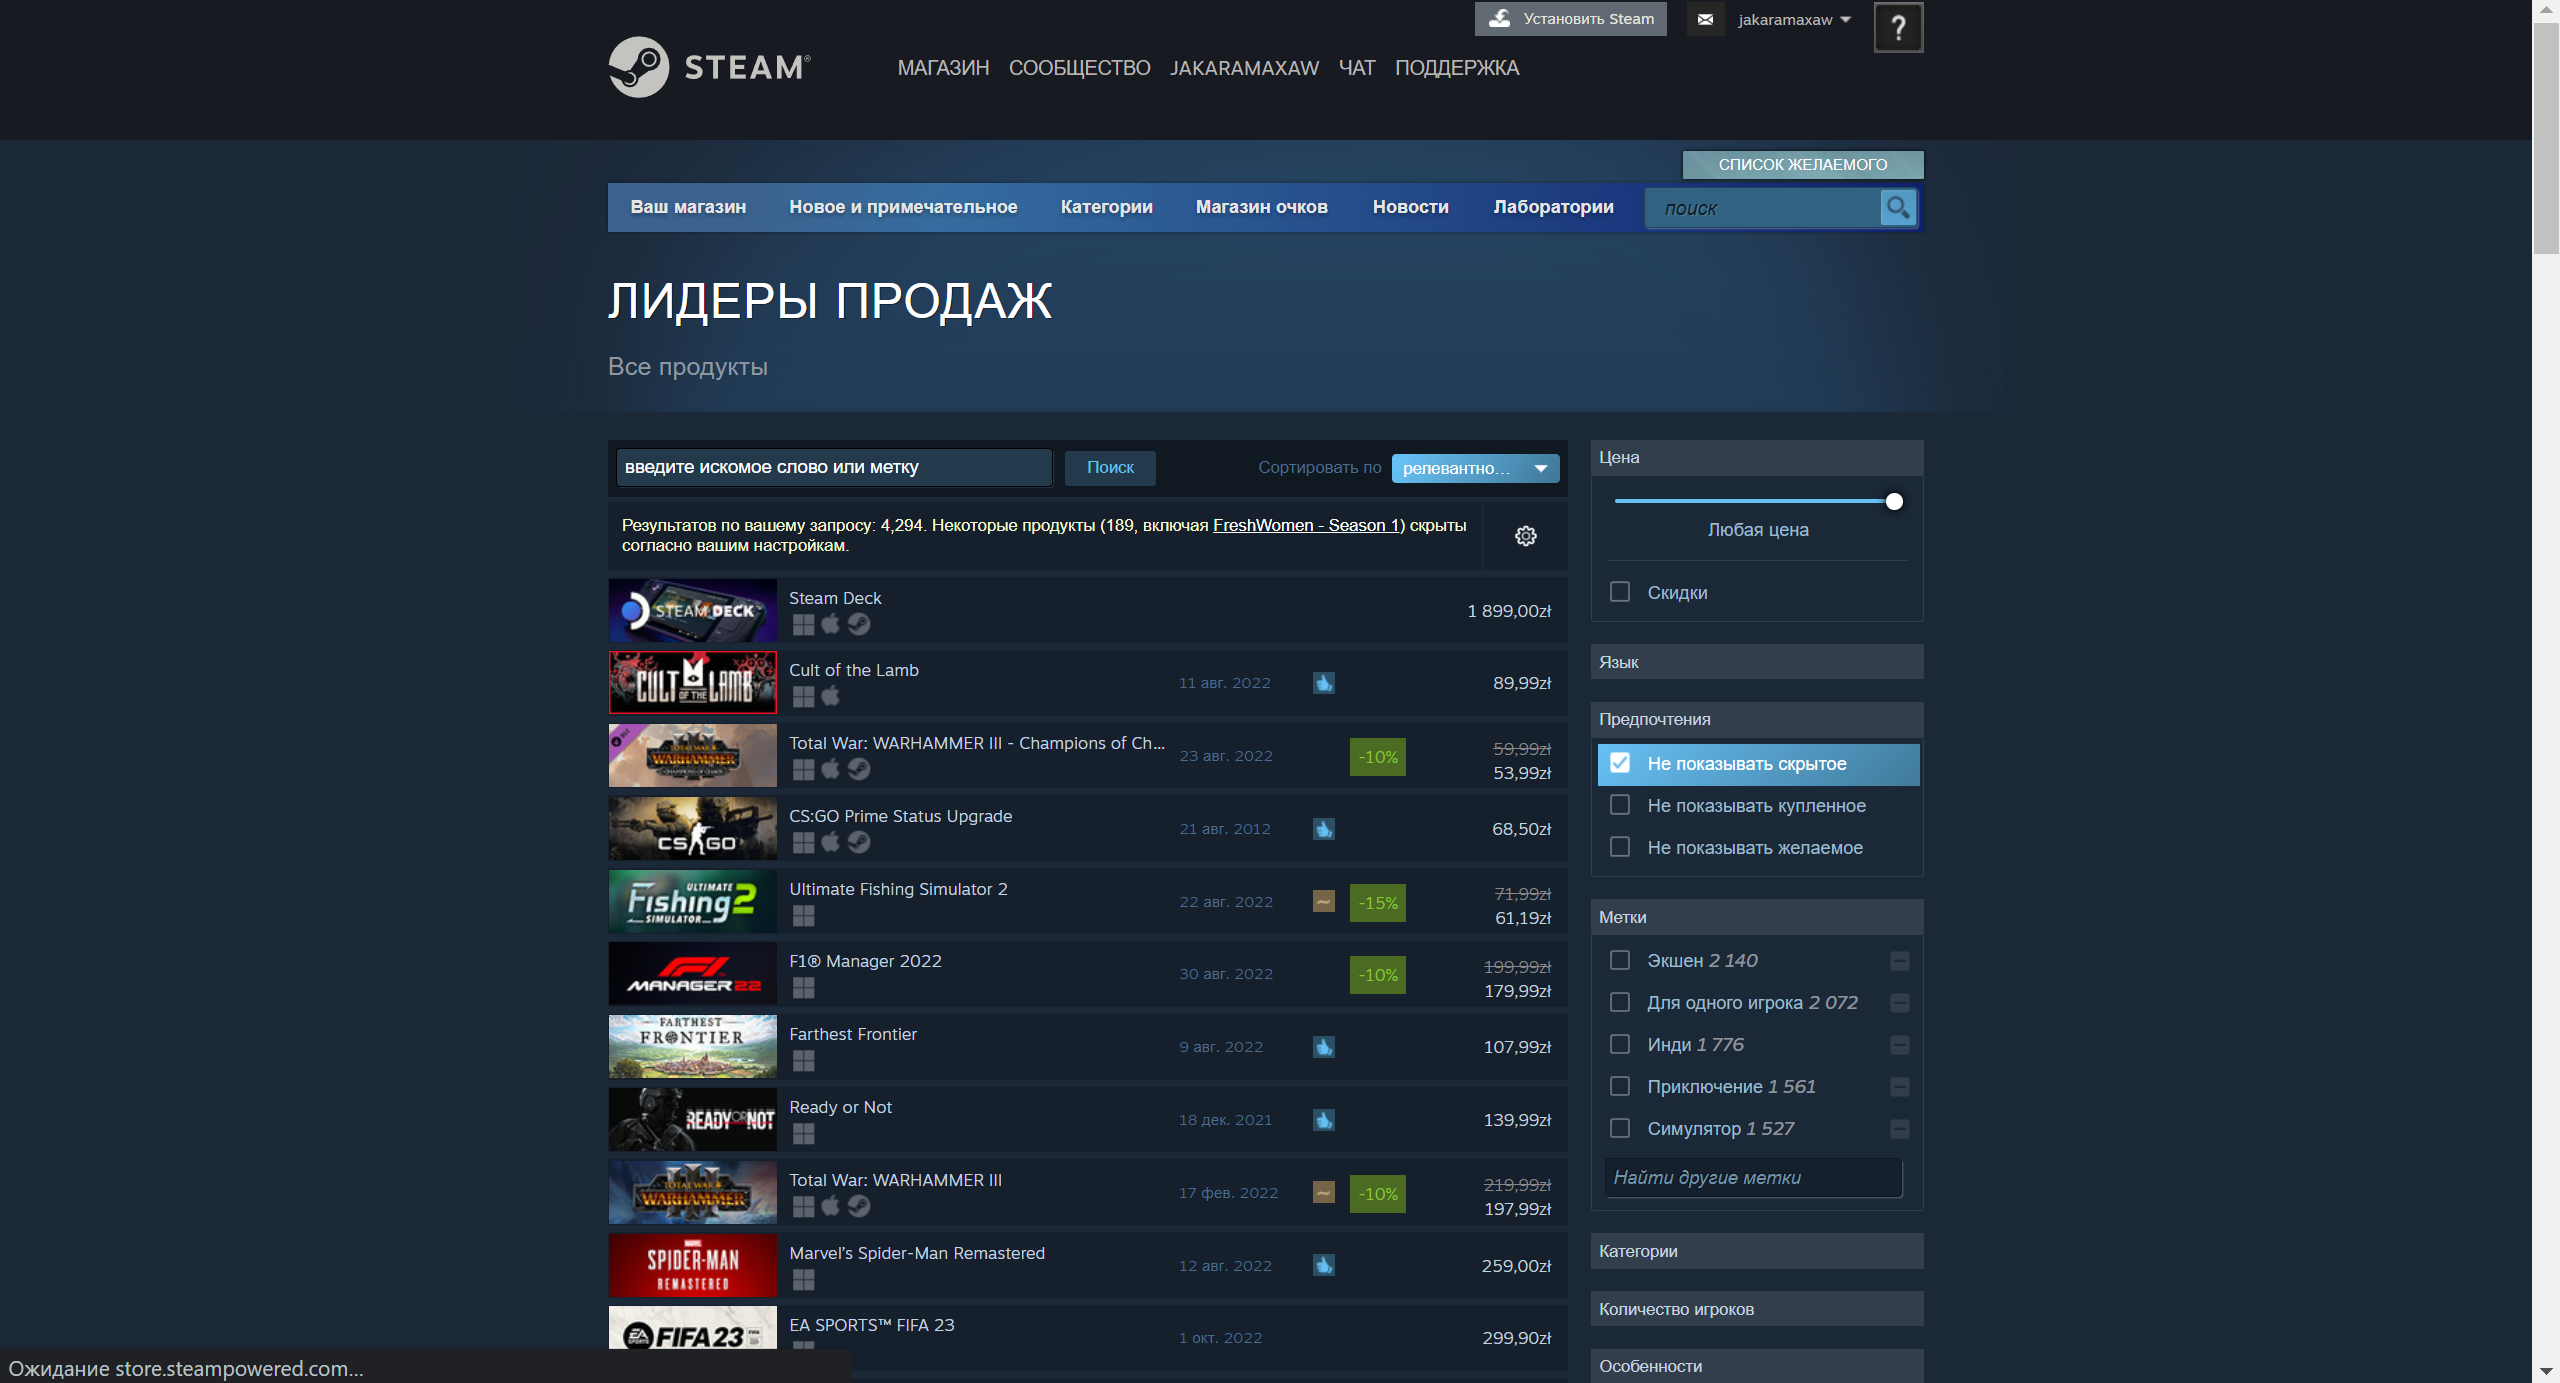Viewport: 2560px width, 1383px height.
Task: Uncheck Не показывать скрытое
Action: pyautogui.click(x=1621, y=762)
